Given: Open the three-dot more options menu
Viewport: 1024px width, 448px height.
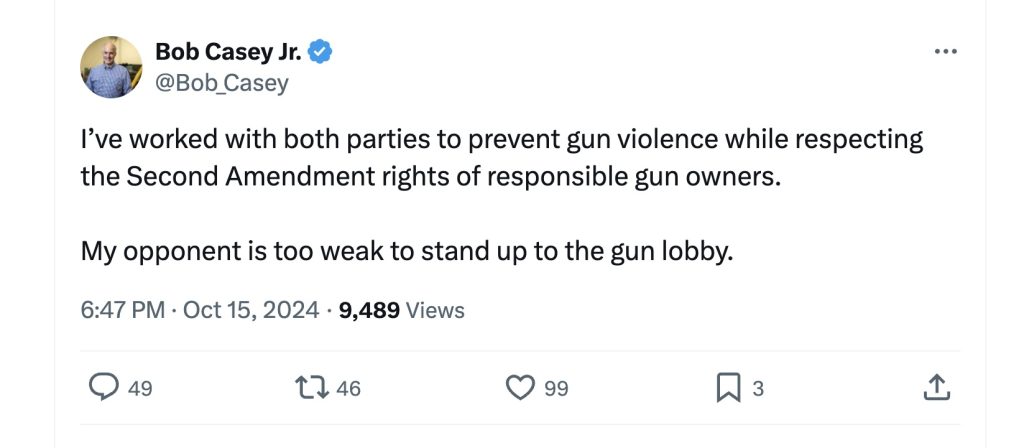Looking at the screenshot, I should [x=945, y=53].
